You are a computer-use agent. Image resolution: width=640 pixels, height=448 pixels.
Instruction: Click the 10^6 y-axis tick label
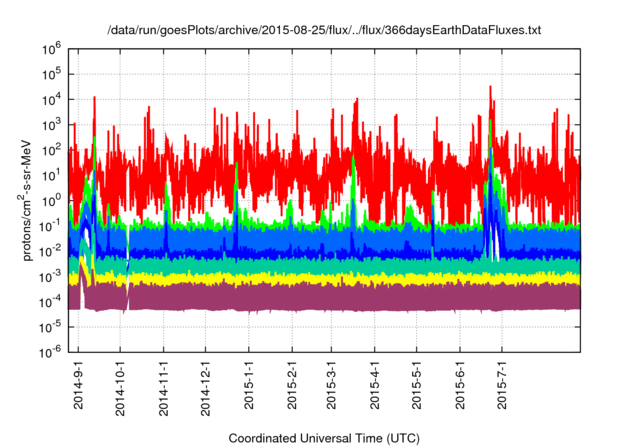click(51, 50)
